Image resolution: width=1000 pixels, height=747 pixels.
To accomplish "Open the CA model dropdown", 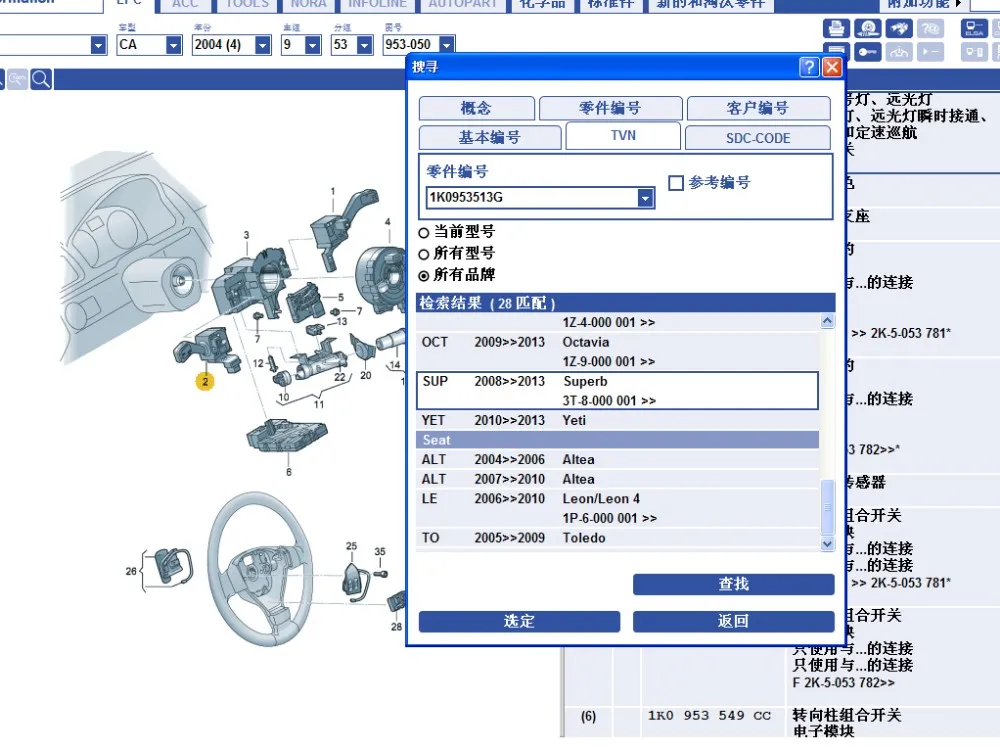I will click(173, 45).
